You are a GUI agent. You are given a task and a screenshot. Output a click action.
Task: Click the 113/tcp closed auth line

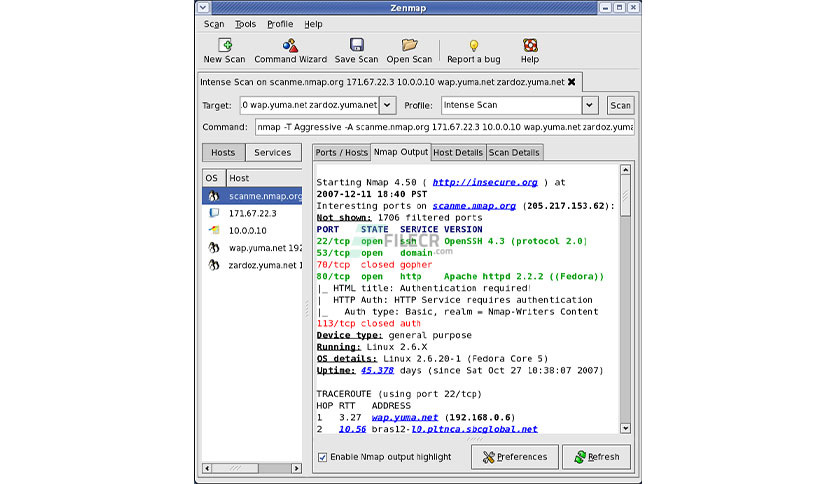pos(368,323)
